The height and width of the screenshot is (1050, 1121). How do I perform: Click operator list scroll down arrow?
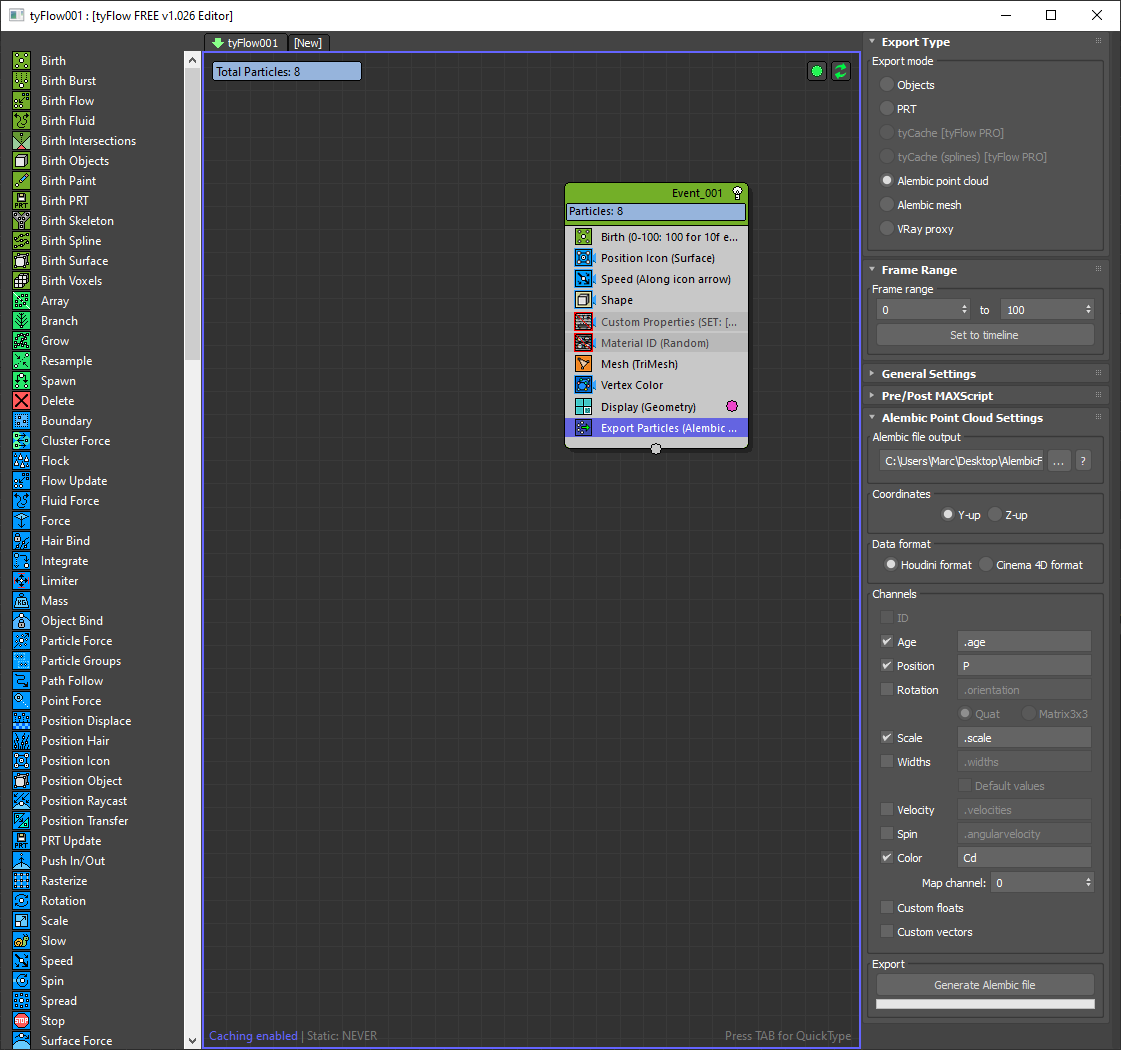click(192, 1041)
